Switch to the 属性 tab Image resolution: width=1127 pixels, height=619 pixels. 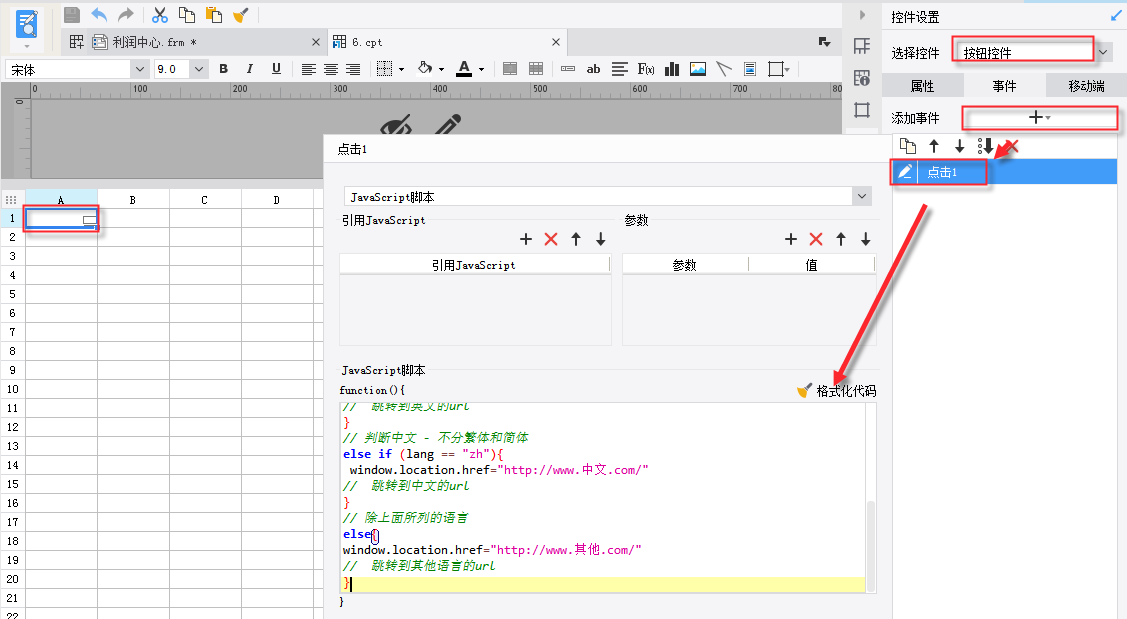(x=921, y=86)
